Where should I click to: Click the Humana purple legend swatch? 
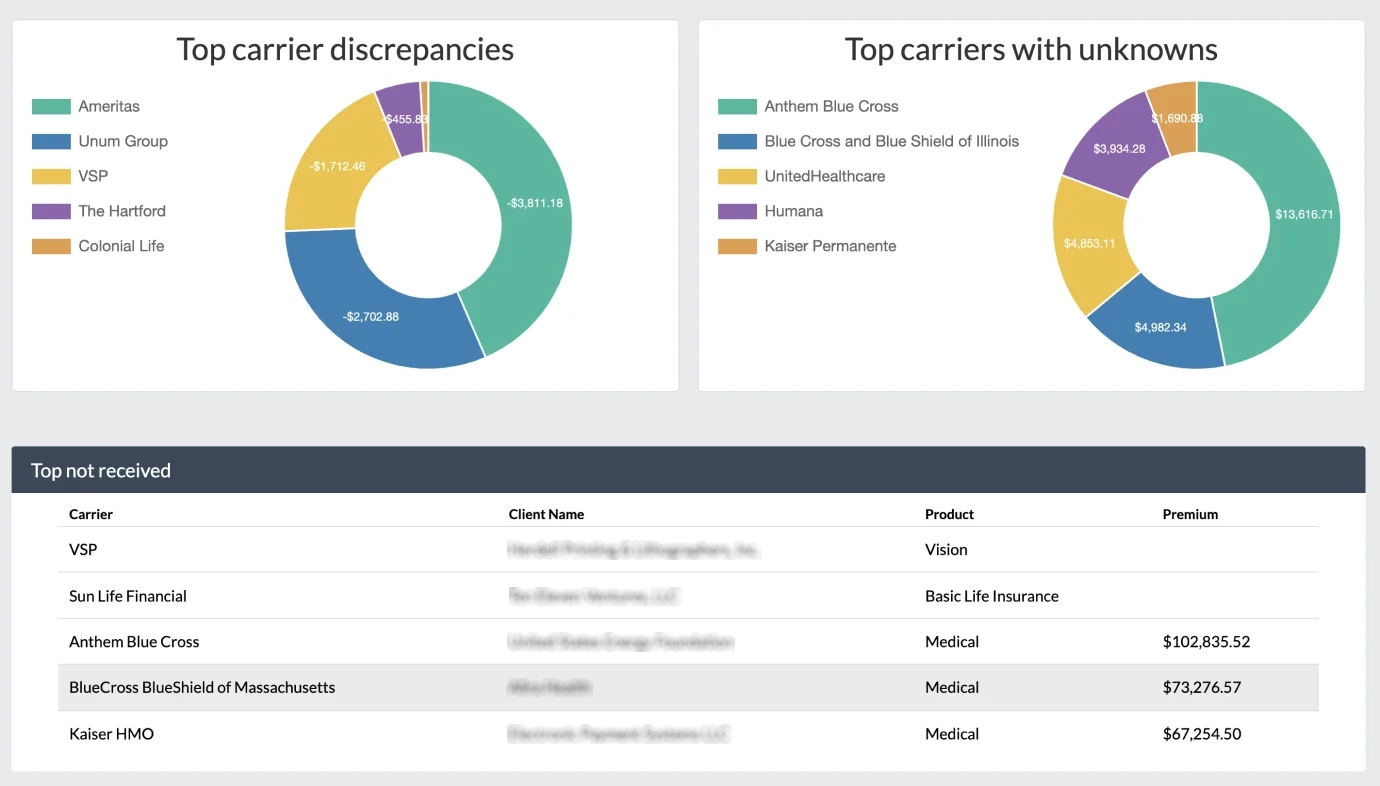tap(737, 211)
